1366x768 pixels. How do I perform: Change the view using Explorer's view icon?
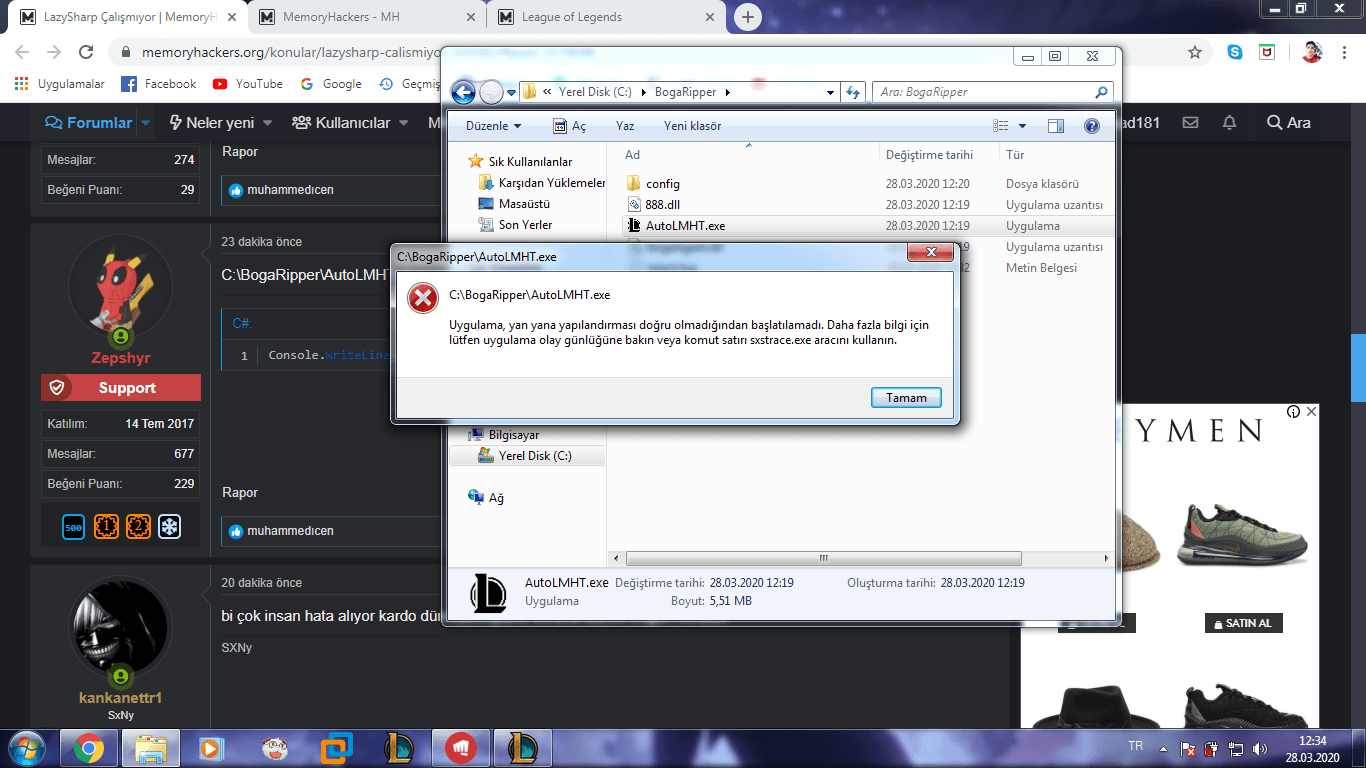(x=1001, y=126)
